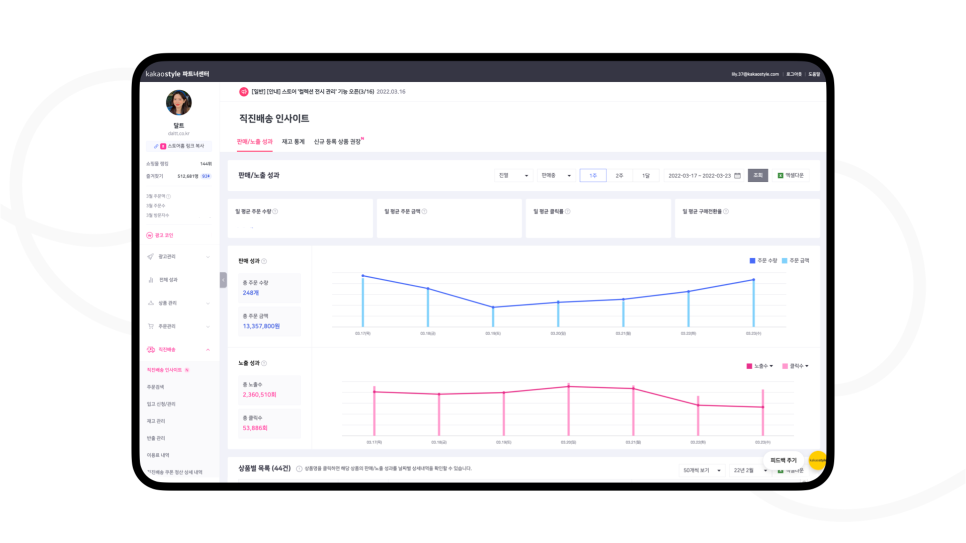Click the calendar icon in date field

tap(737, 176)
